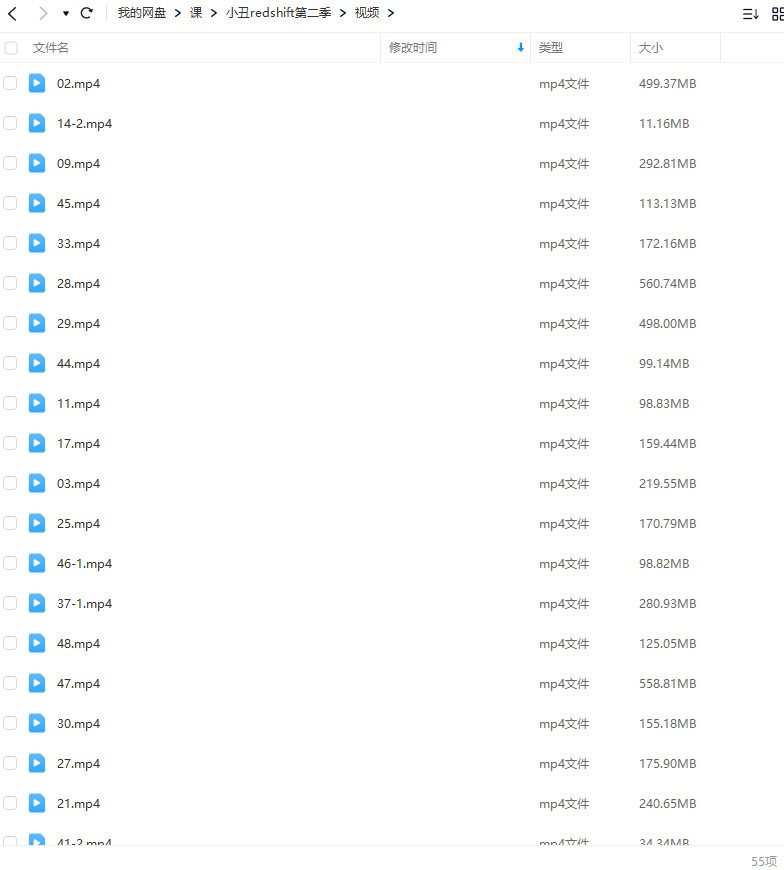The height and width of the screenshot is (870, 784).
Task: Click the video icon of 48.mp4
Action: (37, 643)
